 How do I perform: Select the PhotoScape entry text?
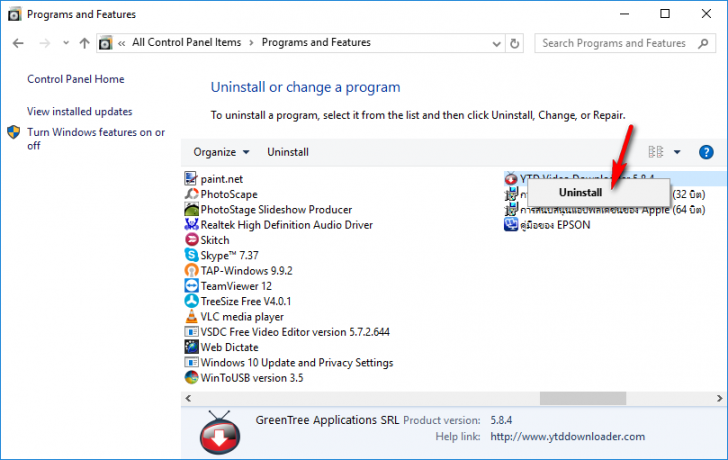pos(229,194)
